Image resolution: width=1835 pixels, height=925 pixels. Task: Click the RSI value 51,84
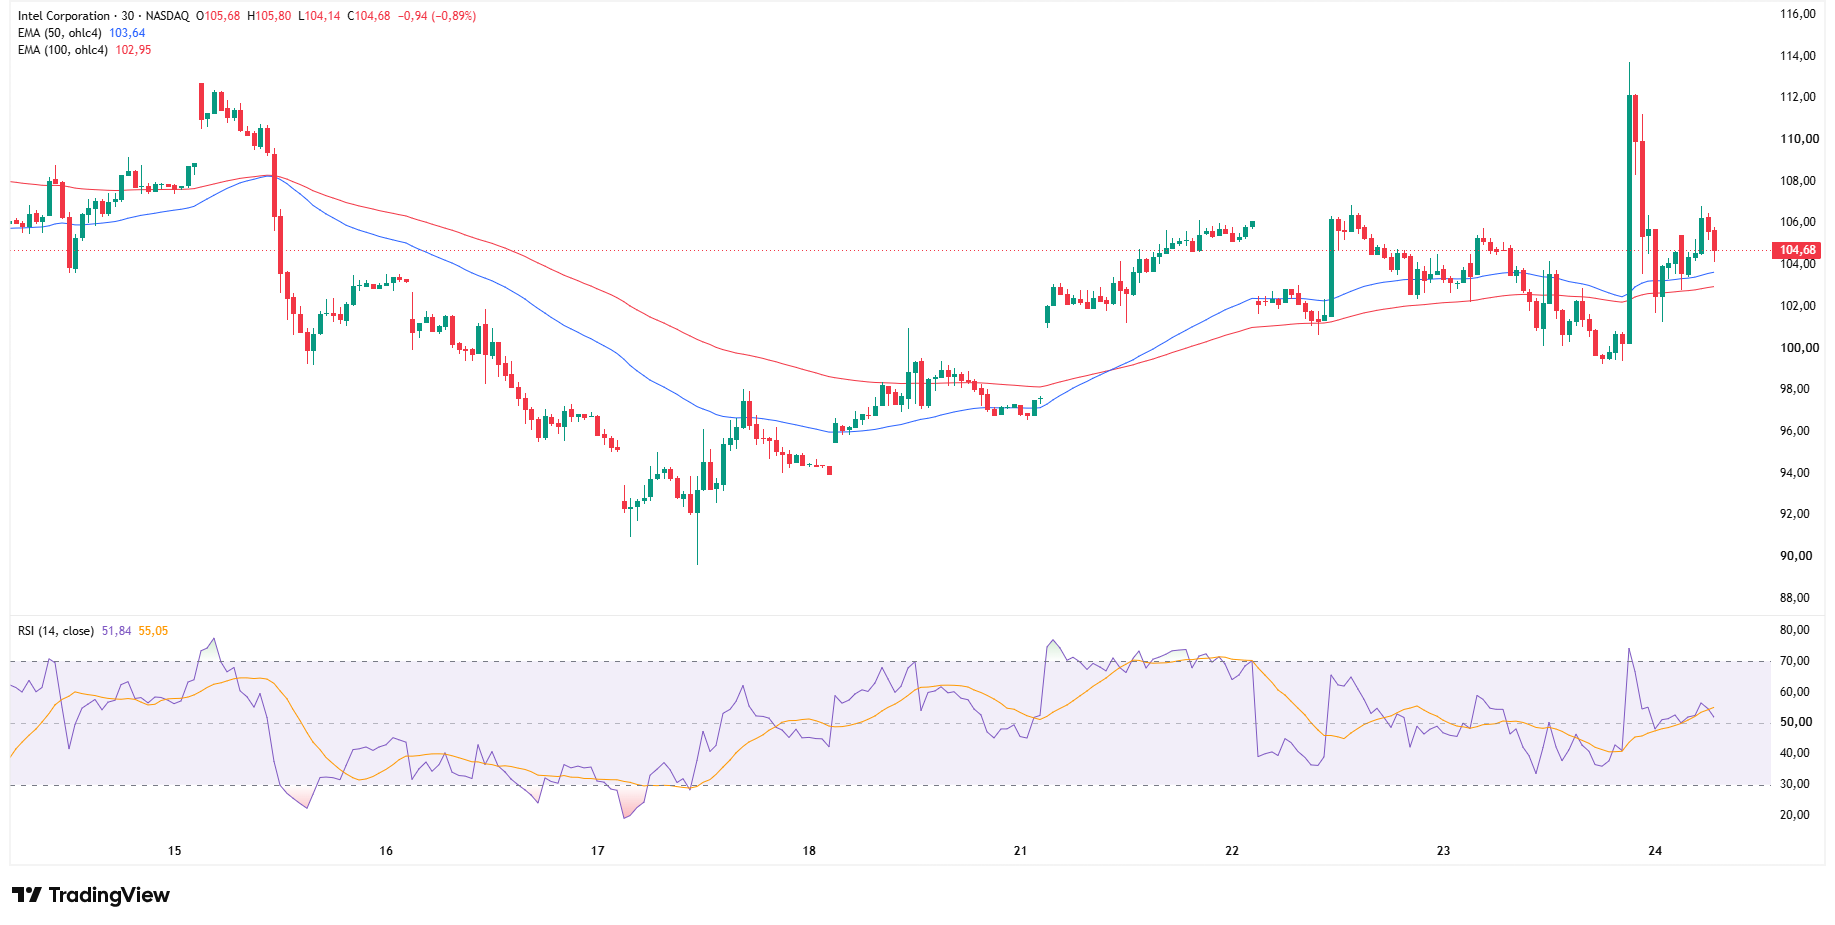(x=116, y=631)
